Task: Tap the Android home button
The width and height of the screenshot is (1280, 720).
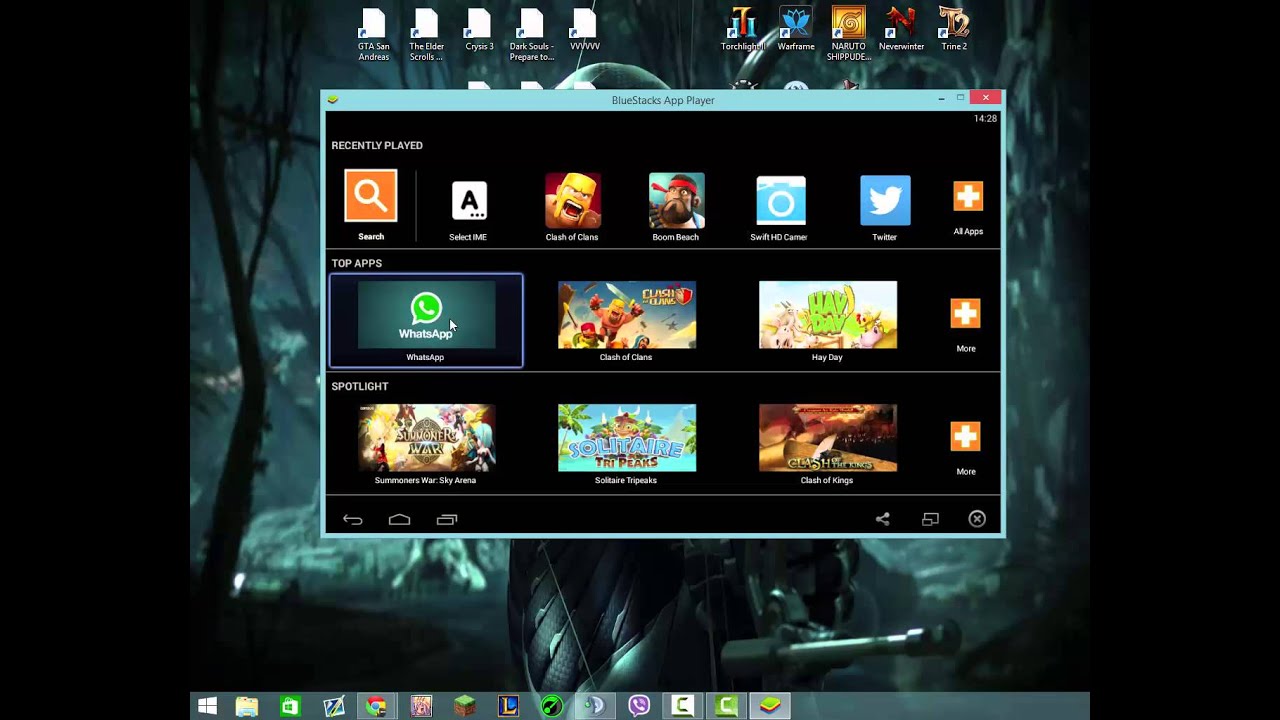Action: (x=399, y=519)
